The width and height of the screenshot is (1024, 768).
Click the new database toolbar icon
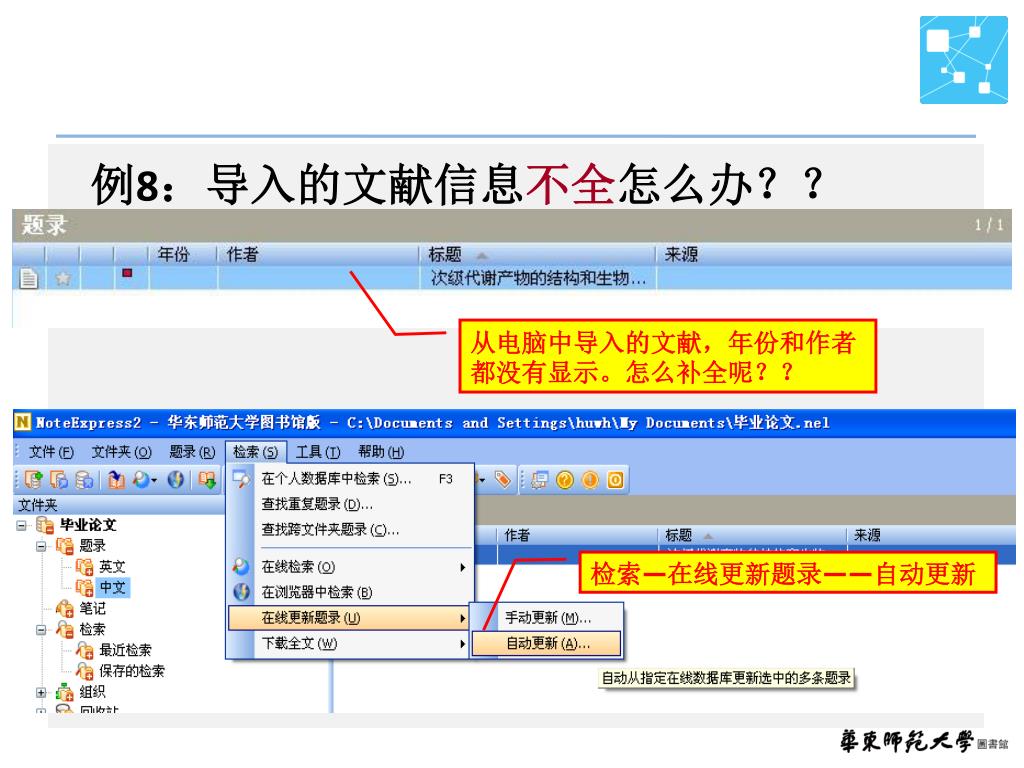pyautogui.click(x=33, y=480)
